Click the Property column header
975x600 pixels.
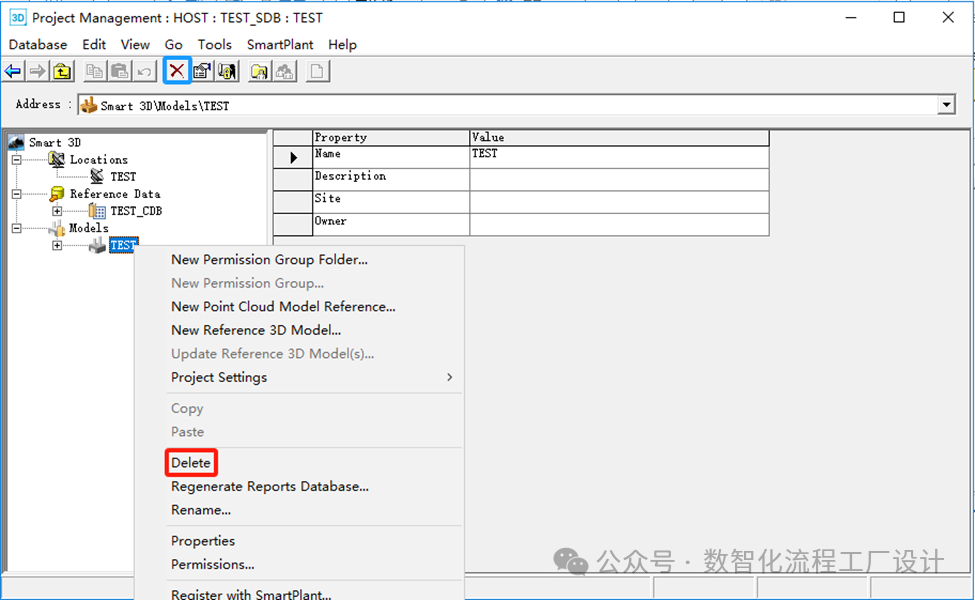[391, 137]
